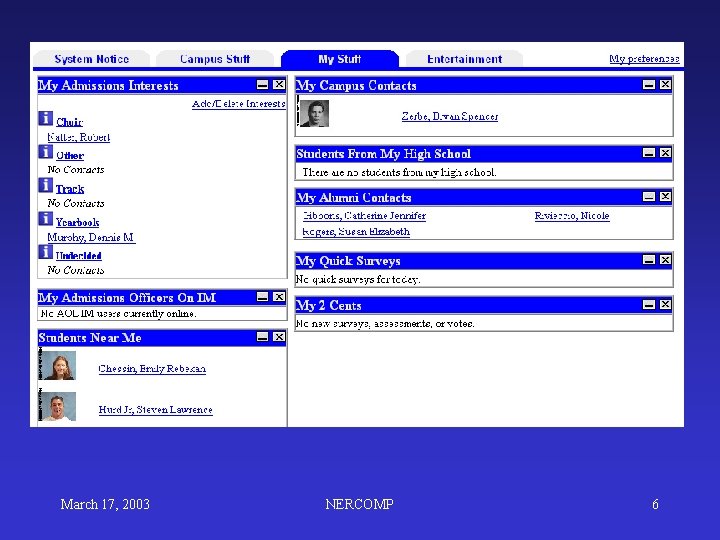This screenshot has height=540, width=720.
Task: Open Zerbe, Devan Spencer contact link
Action: 450,116
